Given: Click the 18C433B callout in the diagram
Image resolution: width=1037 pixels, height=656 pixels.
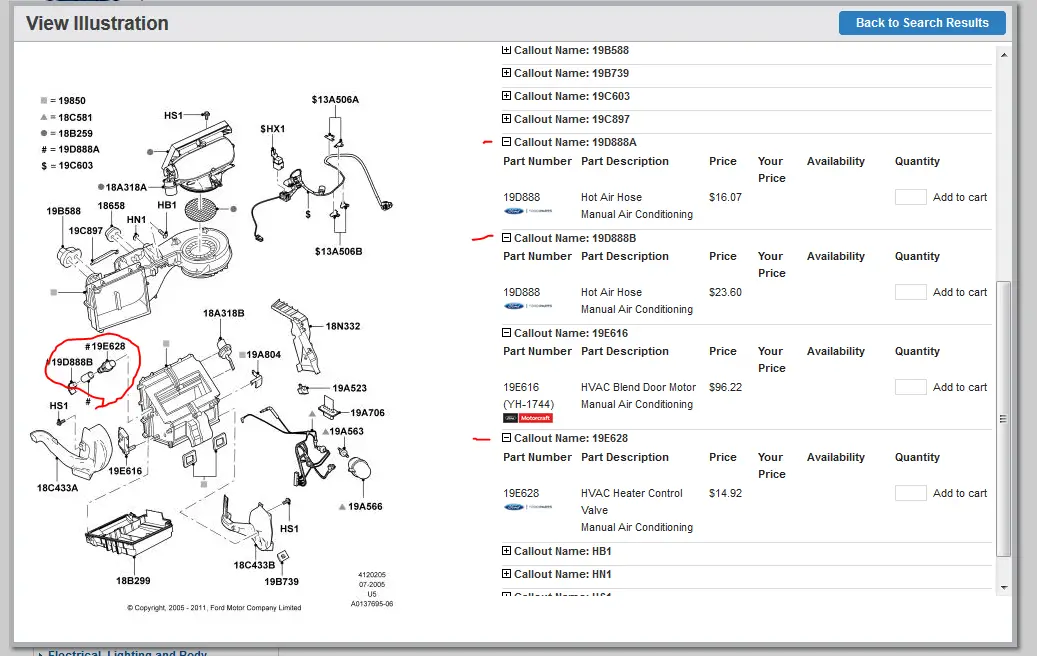Looking at the screenshot, I should click(254, 565).
